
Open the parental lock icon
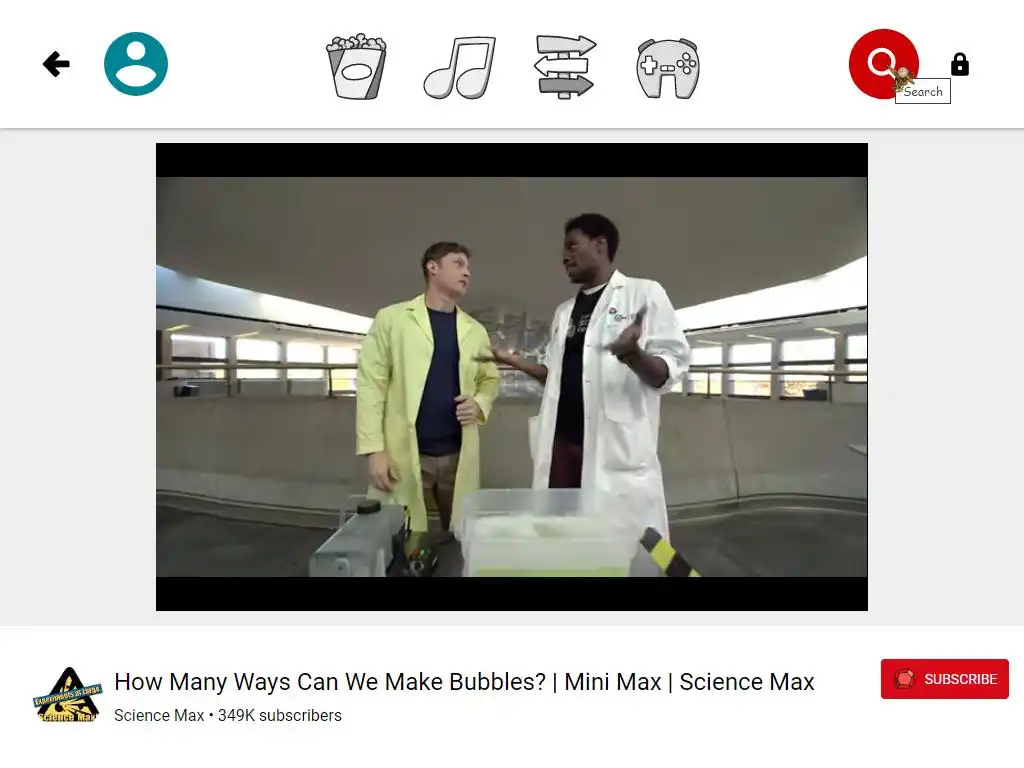(x=959, y=65)
